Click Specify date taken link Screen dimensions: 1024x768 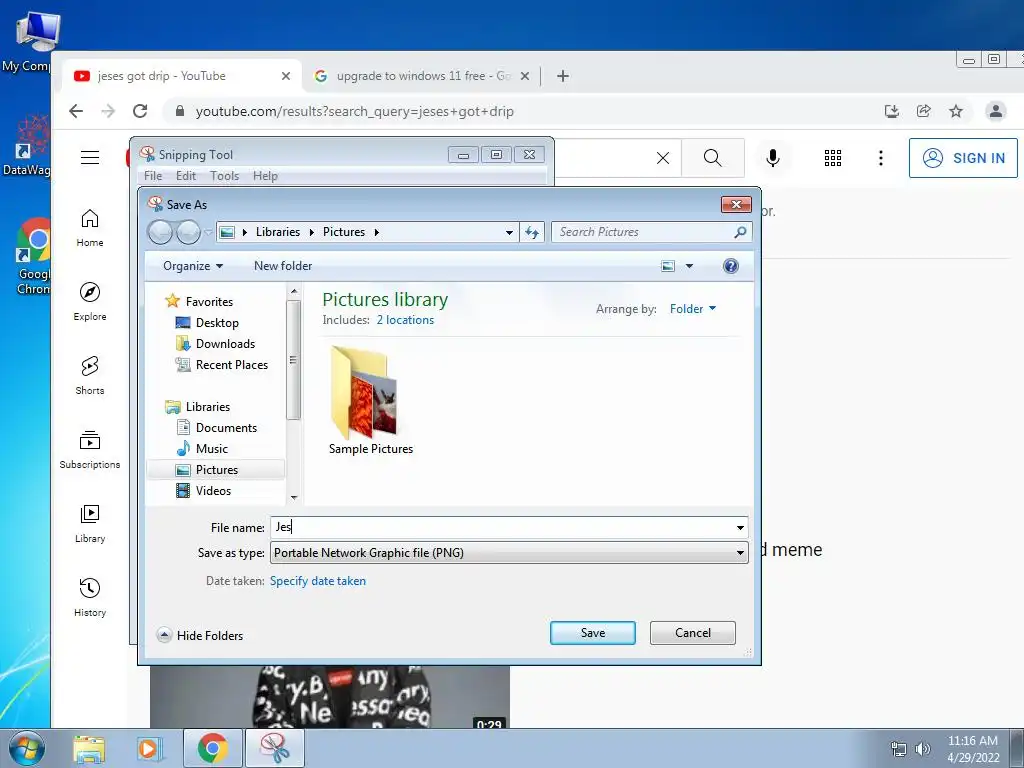point(317,581)
